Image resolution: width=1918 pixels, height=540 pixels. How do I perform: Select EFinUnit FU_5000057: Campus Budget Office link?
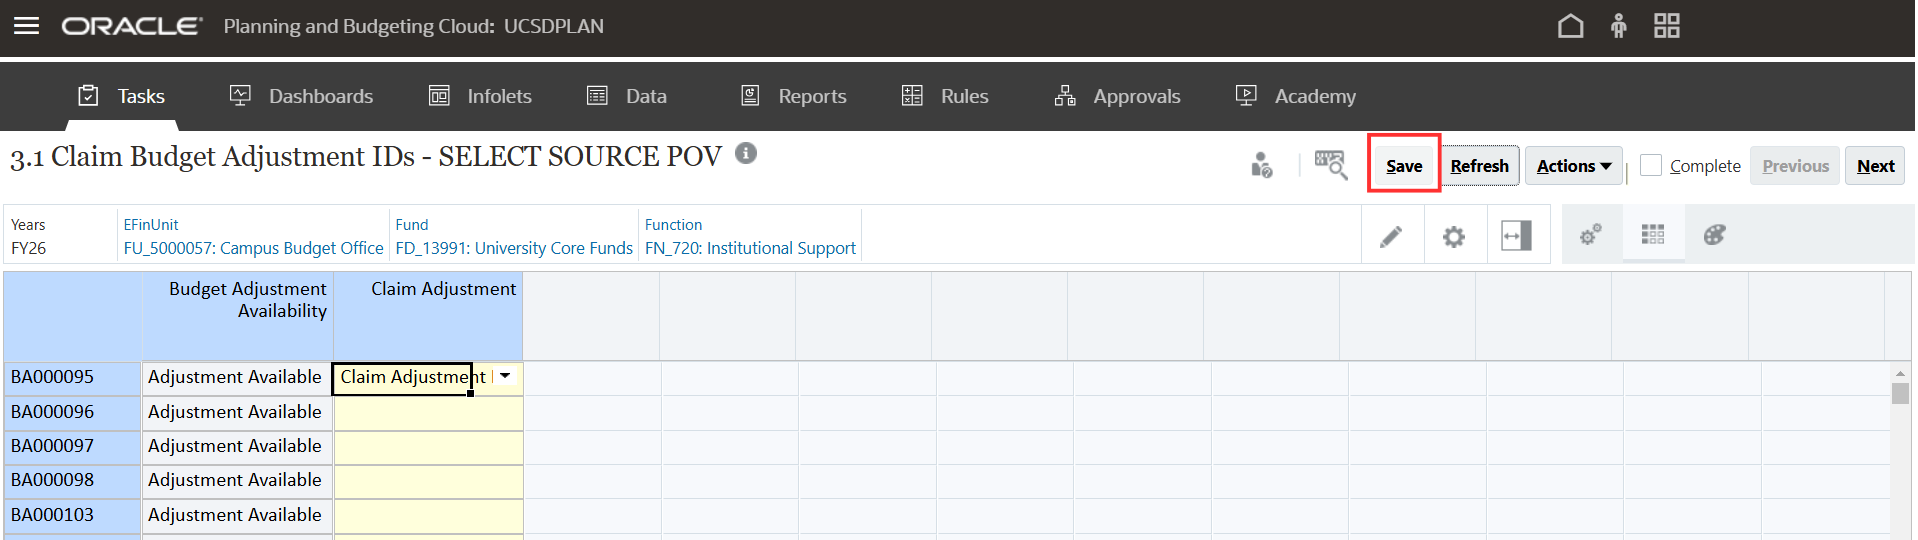point(253,248)
